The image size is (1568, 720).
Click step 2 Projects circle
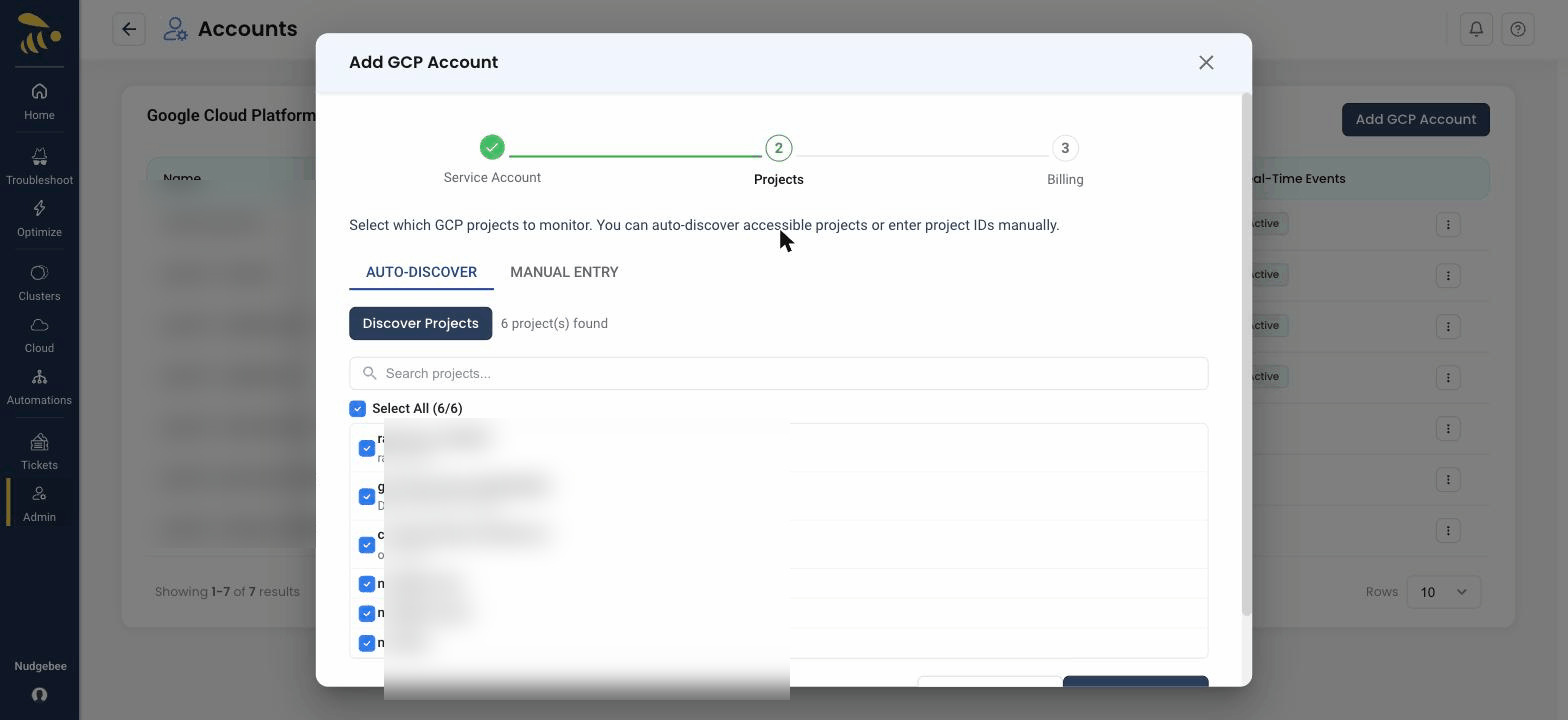[778, 148]
